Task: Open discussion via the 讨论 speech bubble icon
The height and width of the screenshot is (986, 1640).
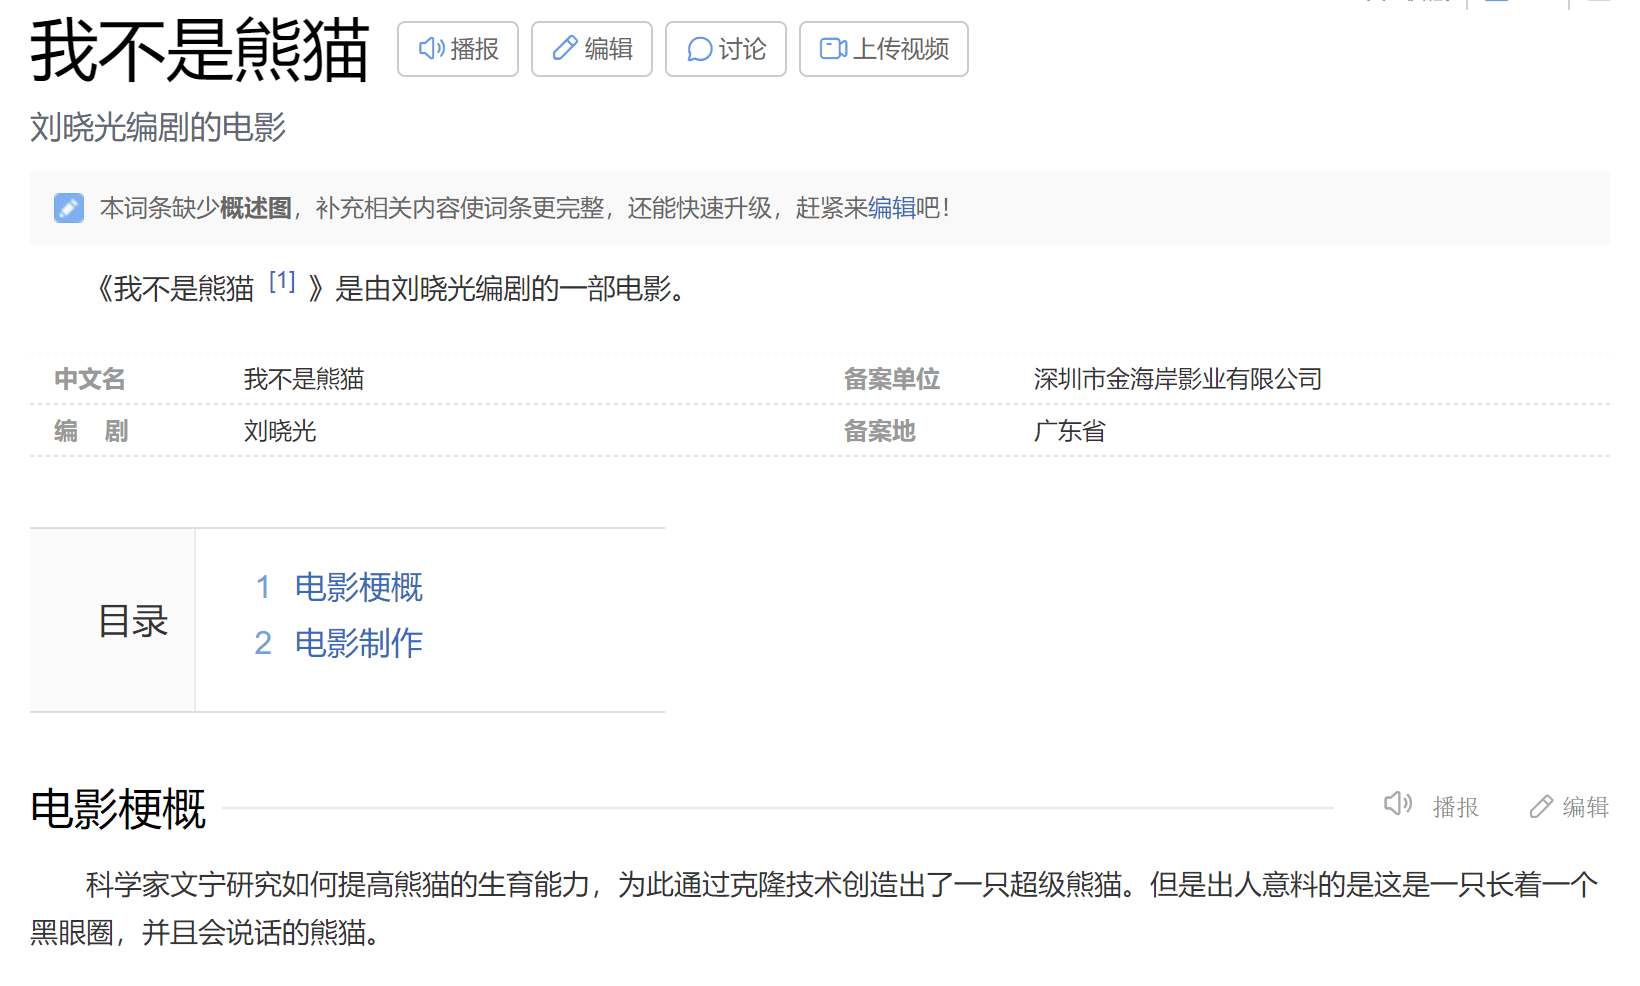Action: tap(699, 49)
